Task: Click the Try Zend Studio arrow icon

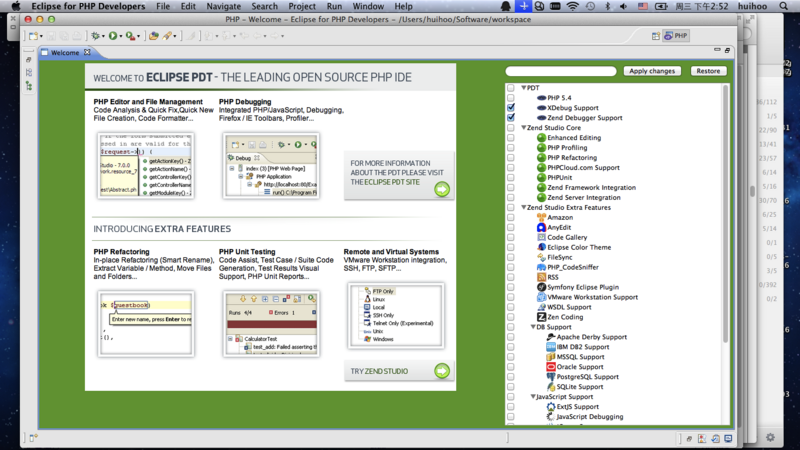Action: (441, 371)
